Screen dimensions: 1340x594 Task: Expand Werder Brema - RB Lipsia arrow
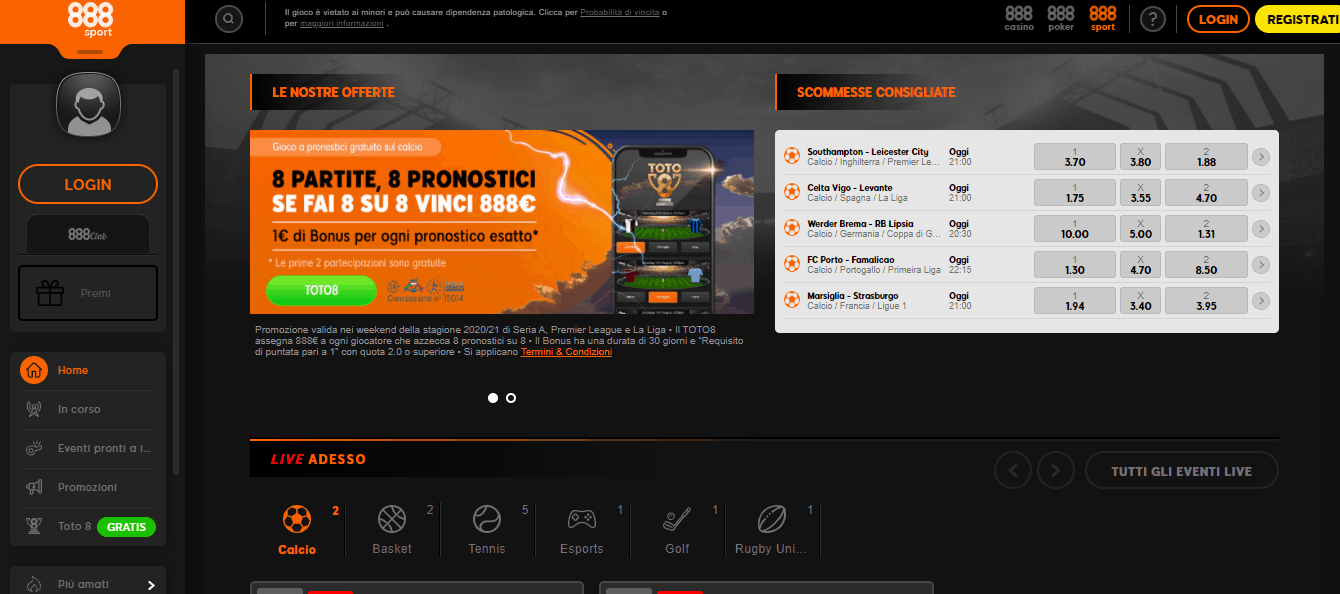coord(1261,229)
